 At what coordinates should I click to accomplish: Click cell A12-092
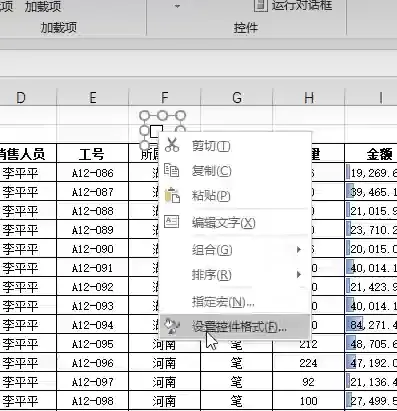tap(93, 287)
